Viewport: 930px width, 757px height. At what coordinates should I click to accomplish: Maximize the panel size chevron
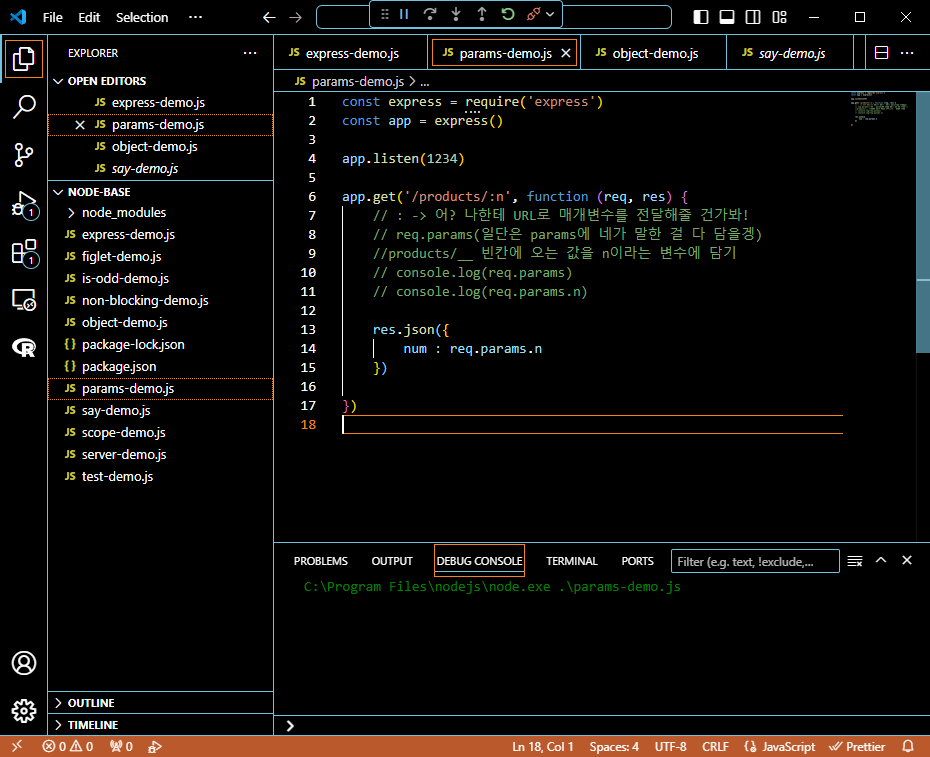pyautogui.click(x=881, y=561)
